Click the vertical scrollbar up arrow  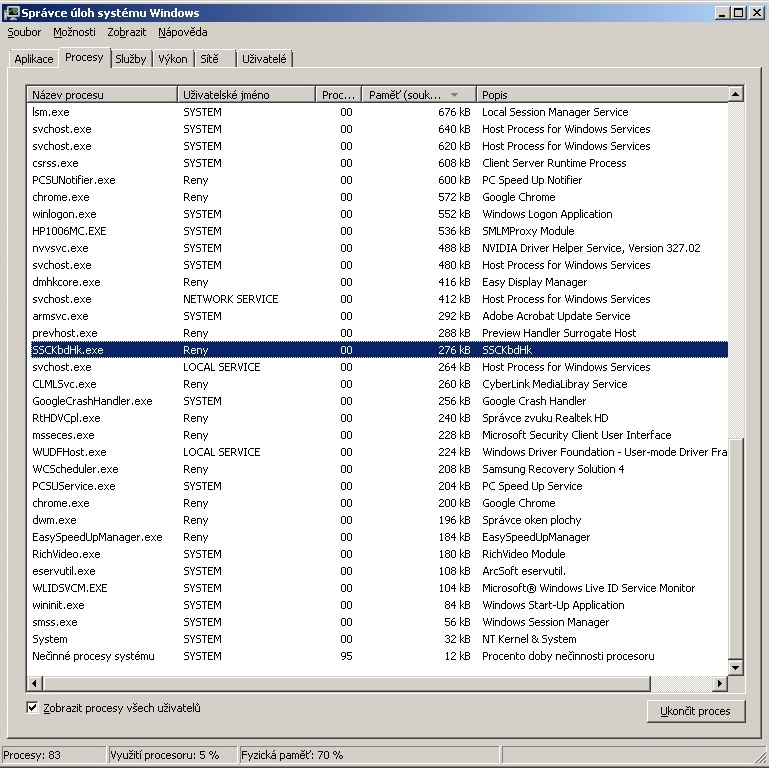(x=736, y=95)
